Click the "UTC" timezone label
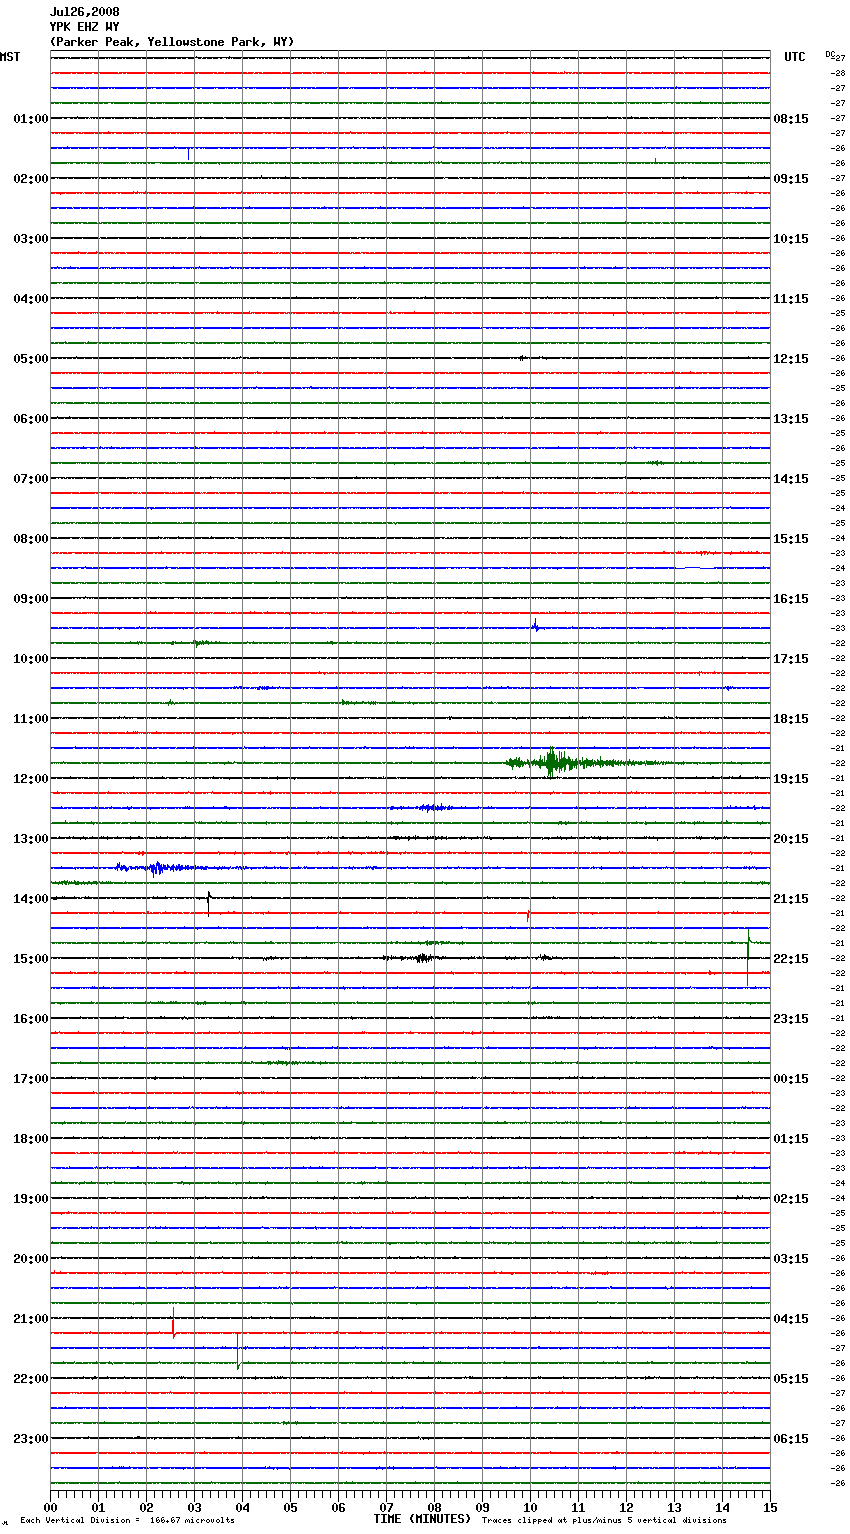Screen dimensions: 850x1534 [795, 57]
